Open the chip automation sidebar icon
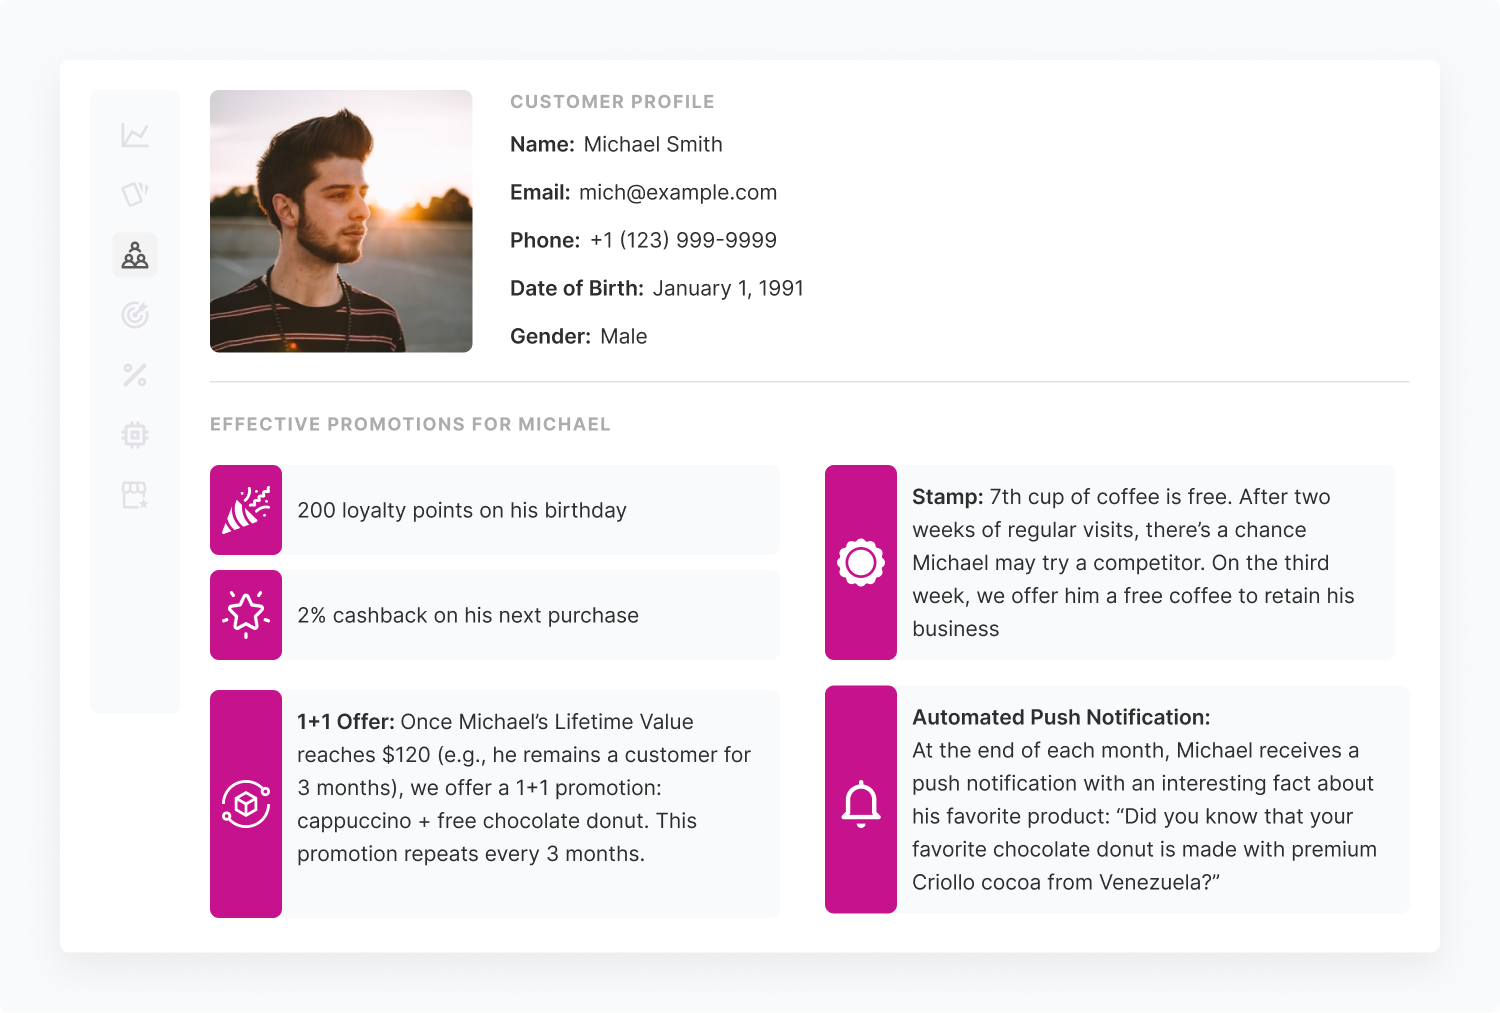 pos(135,435)
